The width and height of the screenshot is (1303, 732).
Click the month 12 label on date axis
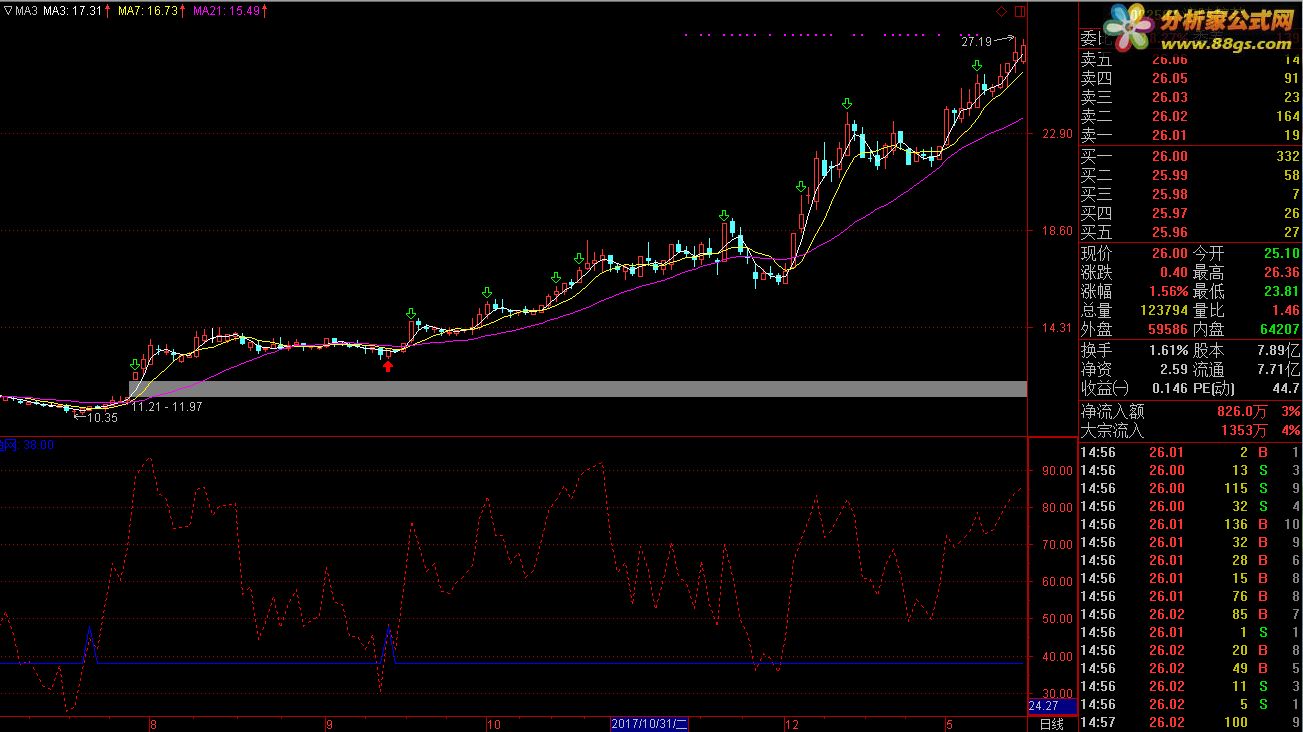click(x=792, y=724)
